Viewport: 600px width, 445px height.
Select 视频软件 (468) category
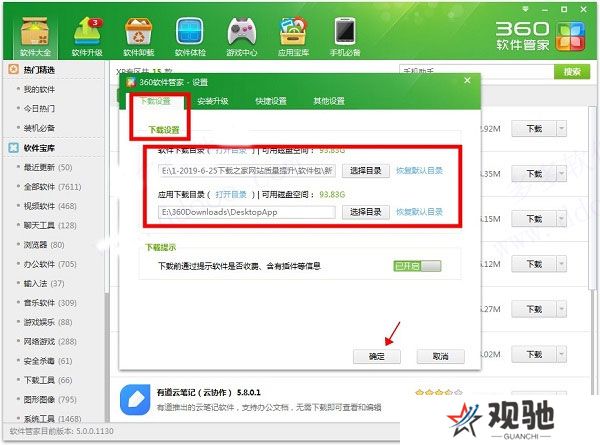point(50,206)
